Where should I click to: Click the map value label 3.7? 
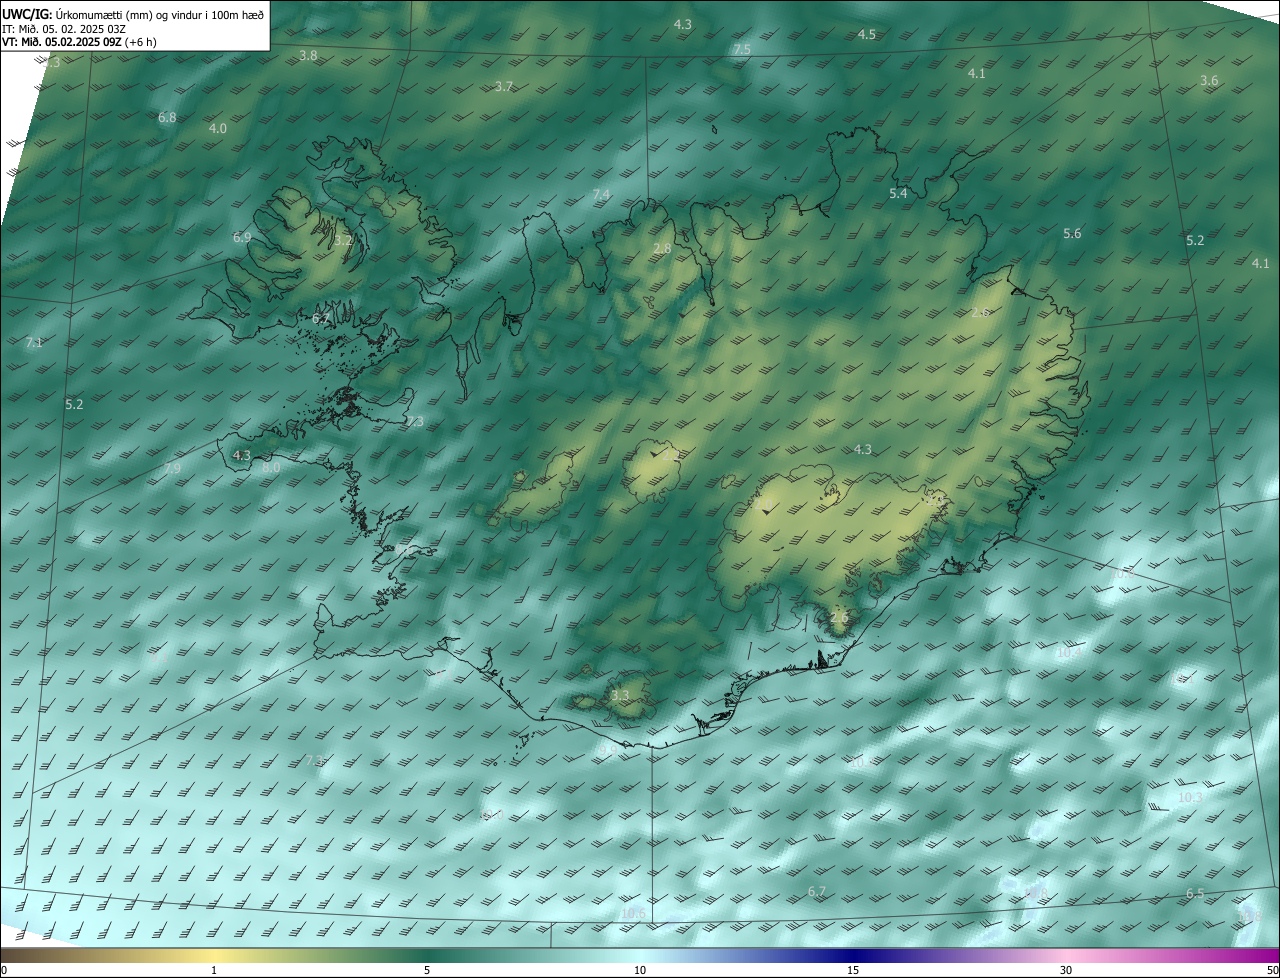[x=504, y=87]
